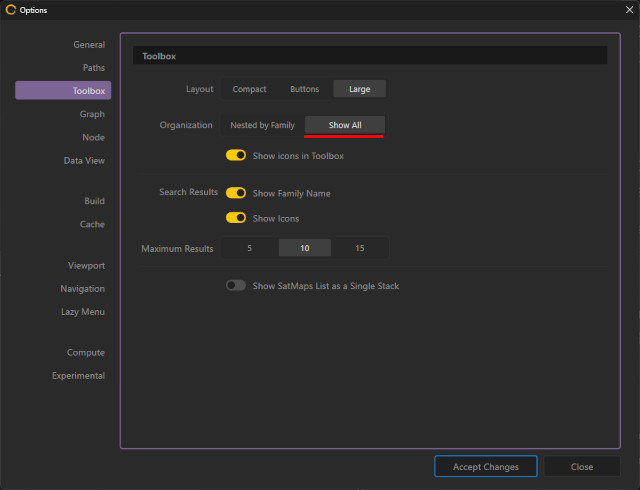Viewport: 640px width, 490px height.
Task: Click the app logo icon in title bar
Action: tap(11, 10)
